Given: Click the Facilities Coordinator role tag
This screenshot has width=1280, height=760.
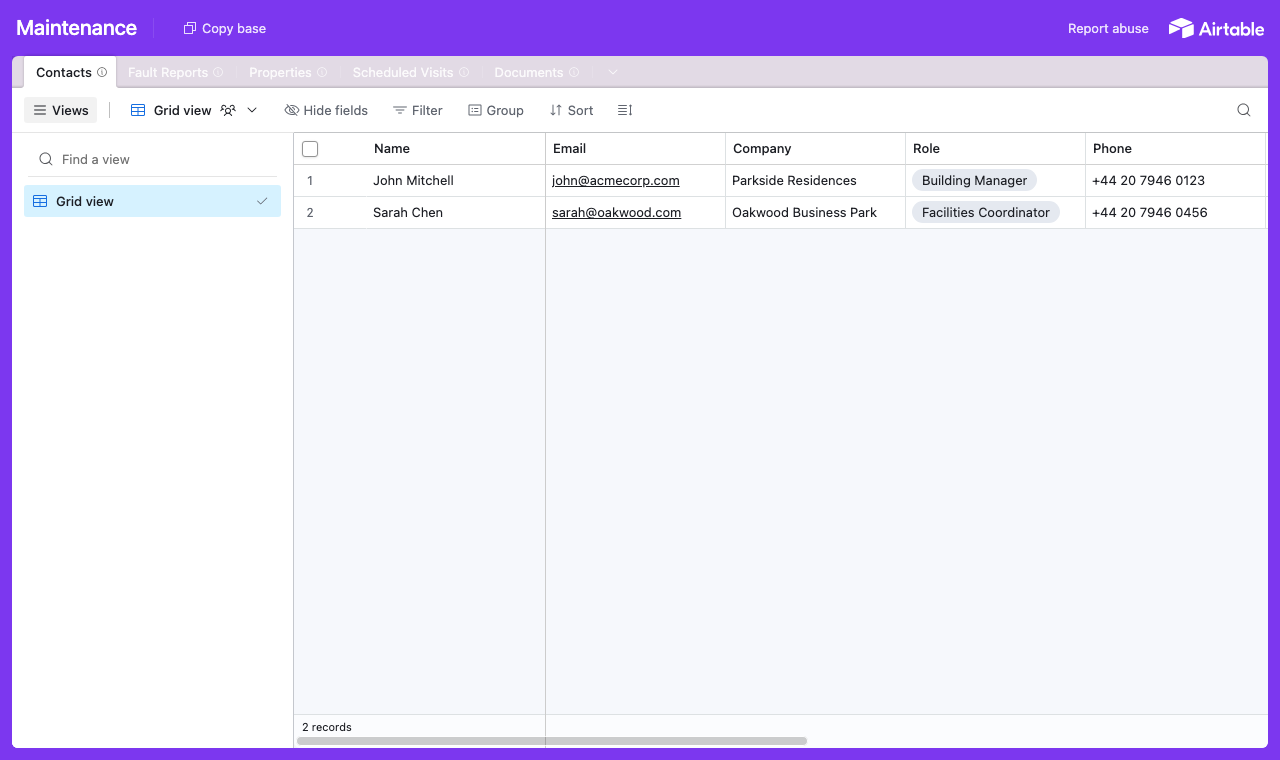Looking at the screenshot, I should [x=985, y=213].
